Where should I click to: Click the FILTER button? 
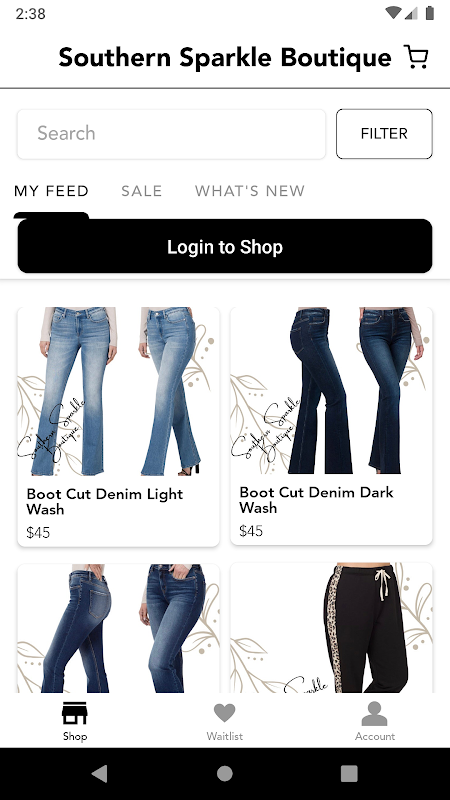click(384, 134)
